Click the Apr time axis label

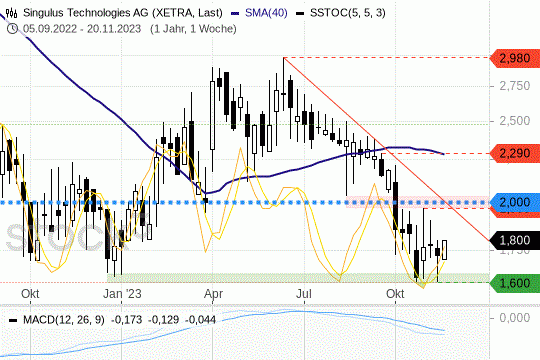214,294
